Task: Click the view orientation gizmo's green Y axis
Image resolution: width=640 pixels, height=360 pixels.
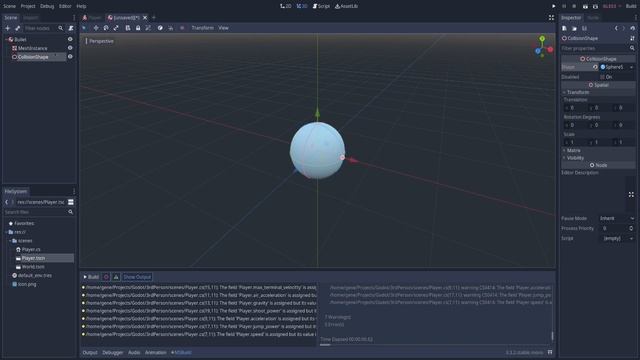Action: click(542, 38)
